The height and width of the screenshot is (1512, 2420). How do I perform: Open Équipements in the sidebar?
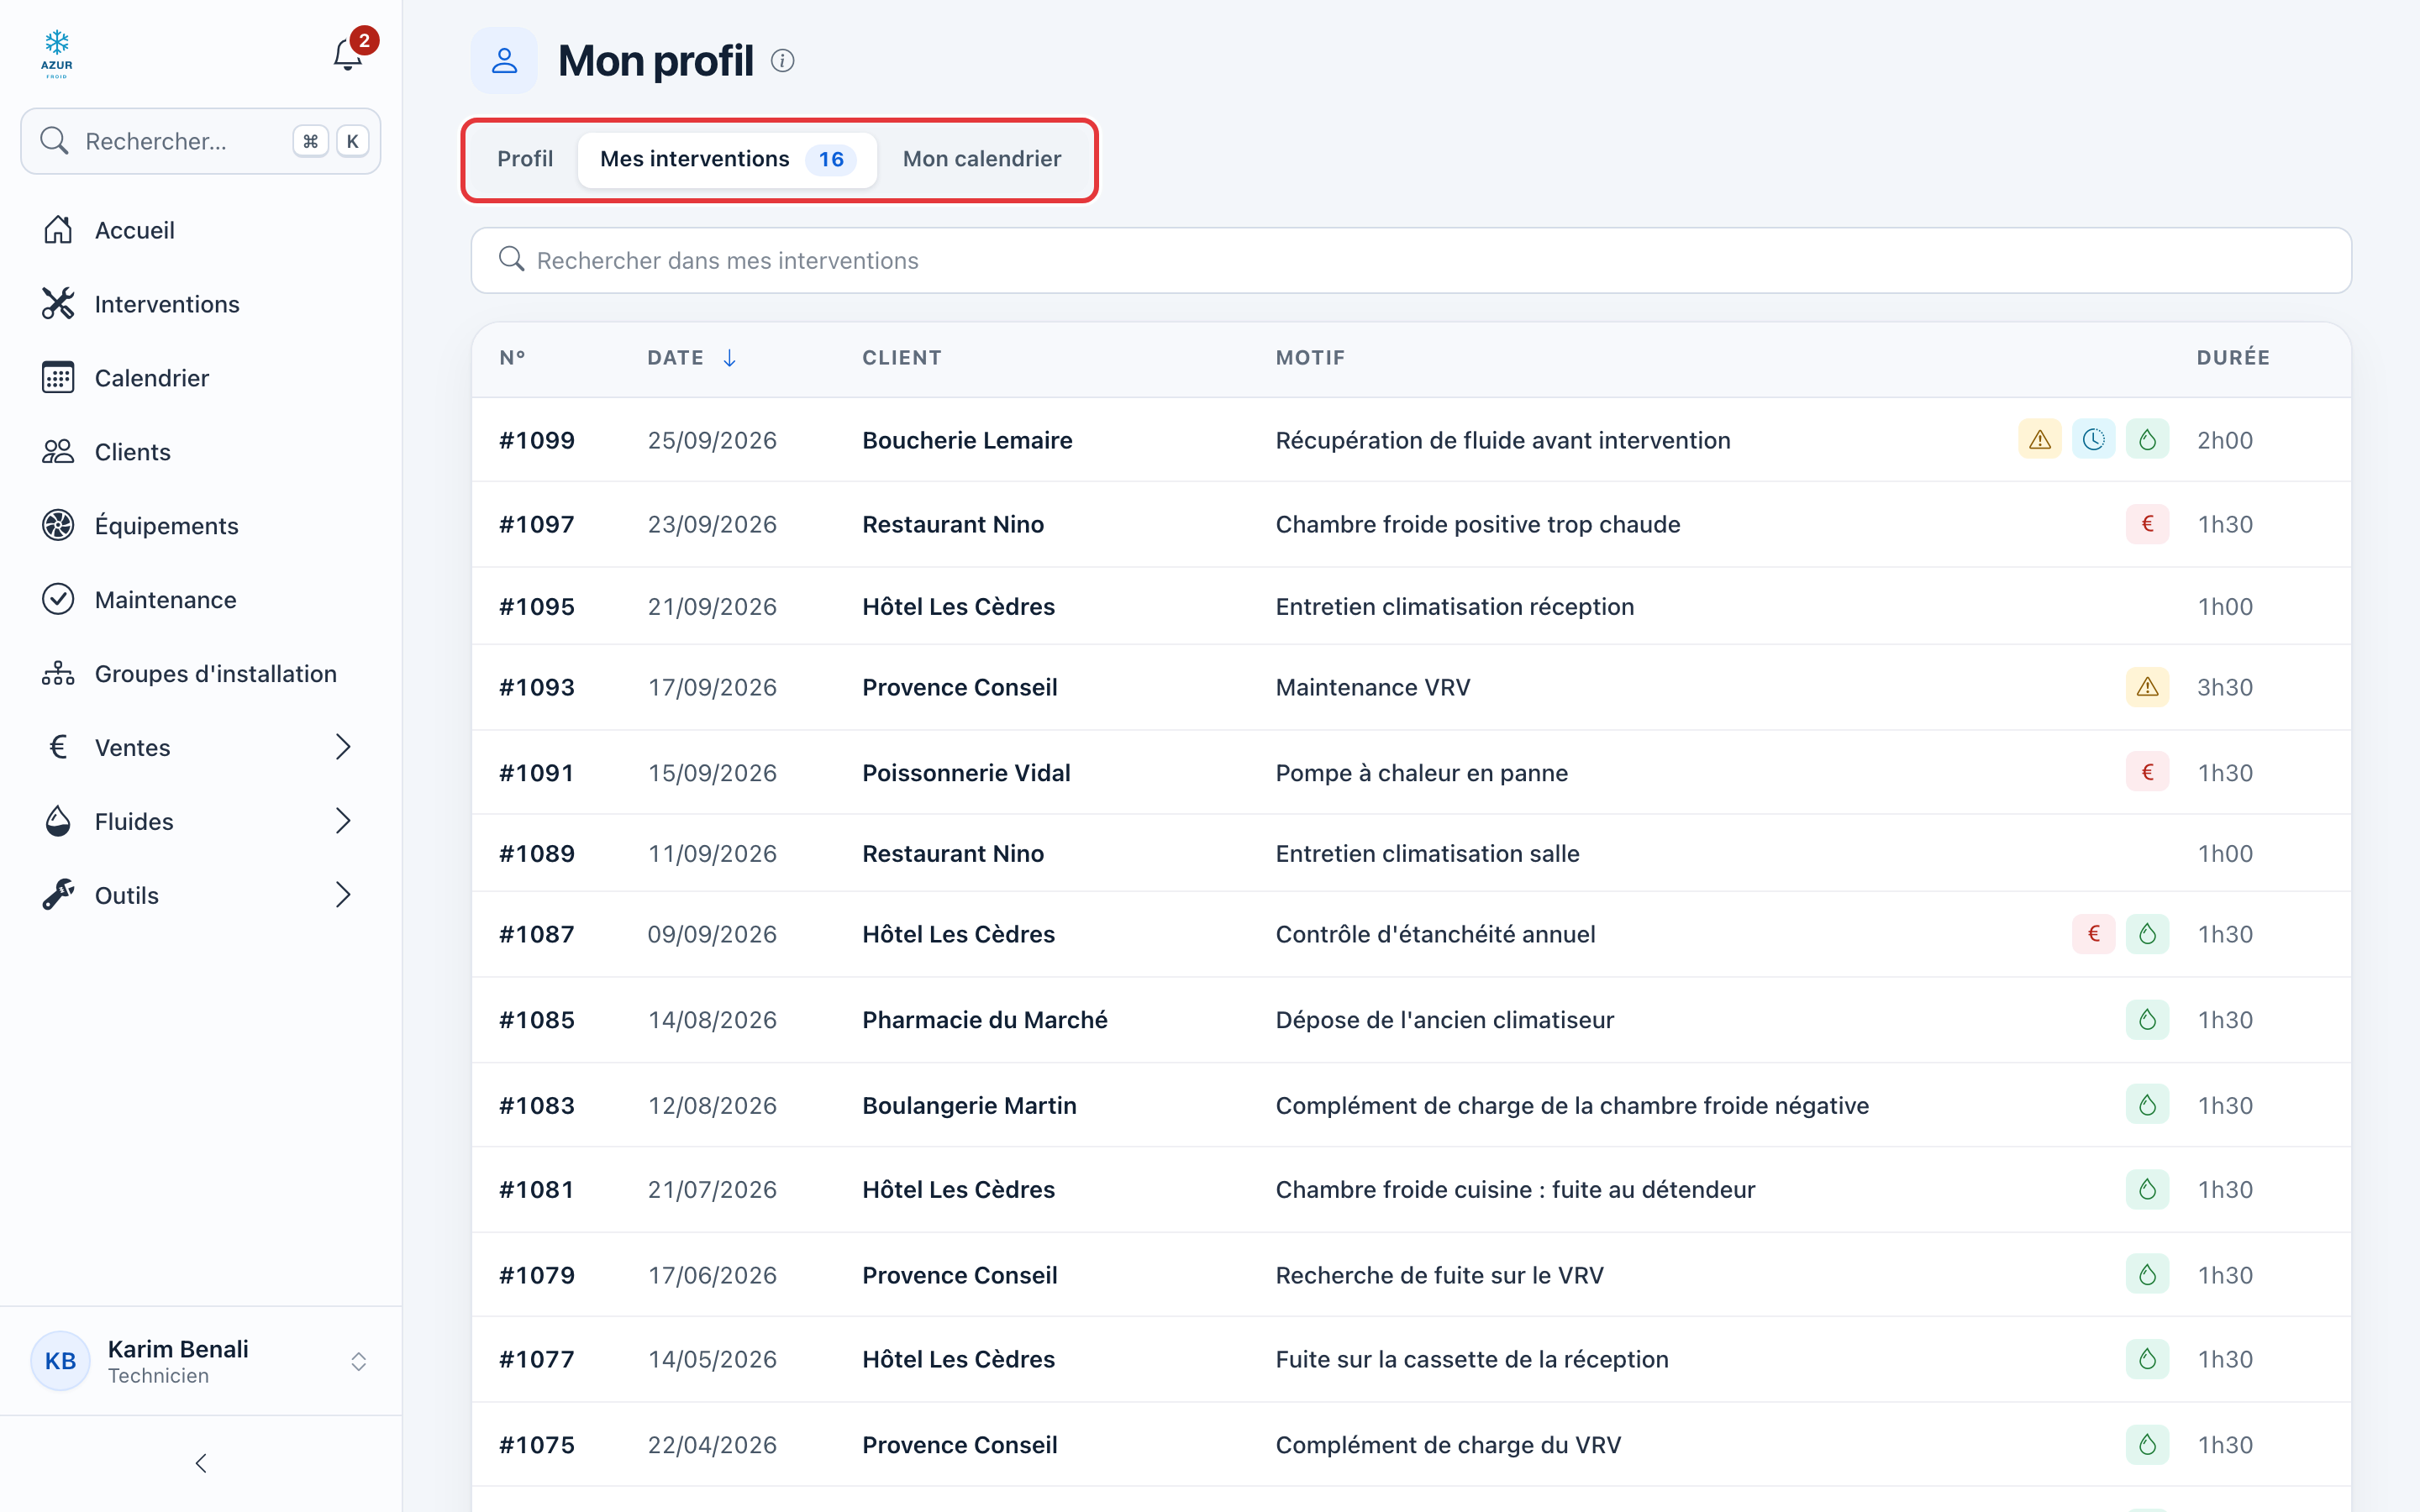(200, 526)
